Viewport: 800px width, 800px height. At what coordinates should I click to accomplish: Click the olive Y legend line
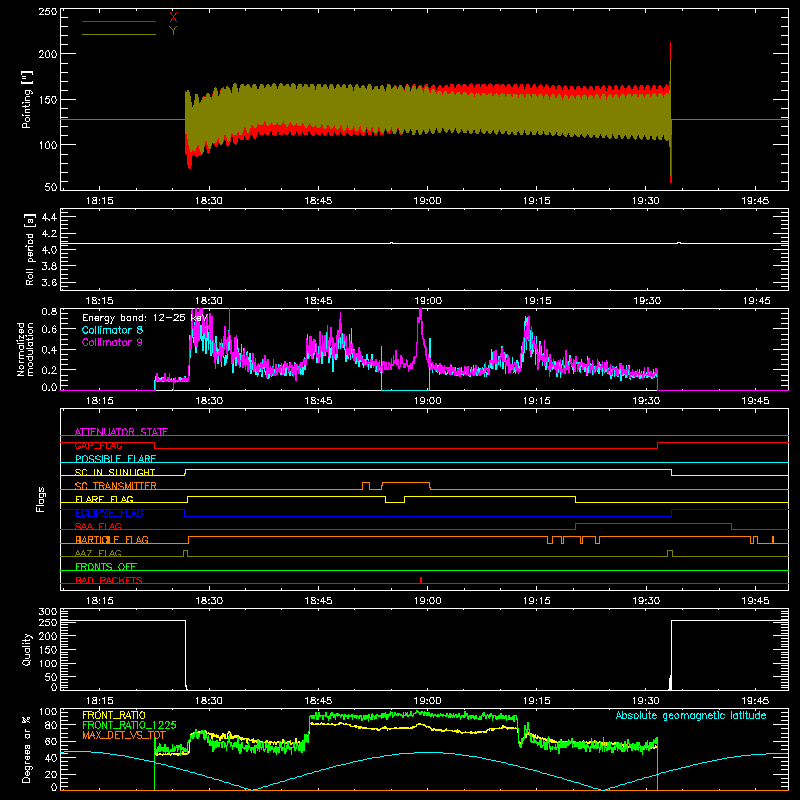pyautogui.click(x=119, y=35)
